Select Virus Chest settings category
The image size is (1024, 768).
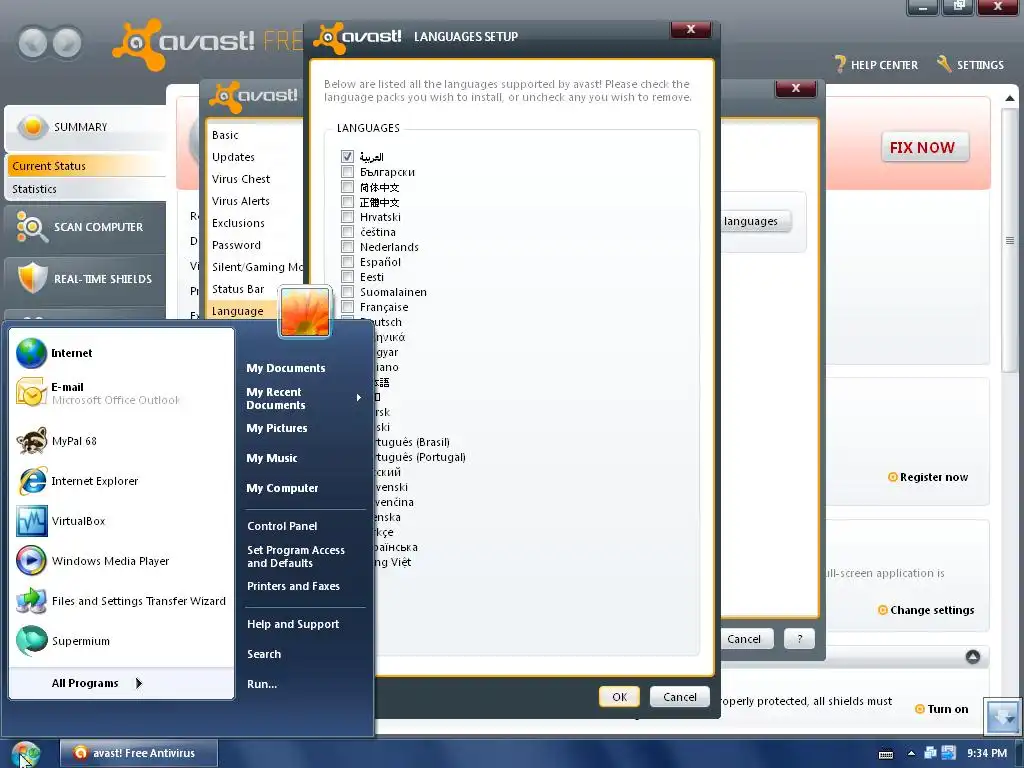coord(241,180)
